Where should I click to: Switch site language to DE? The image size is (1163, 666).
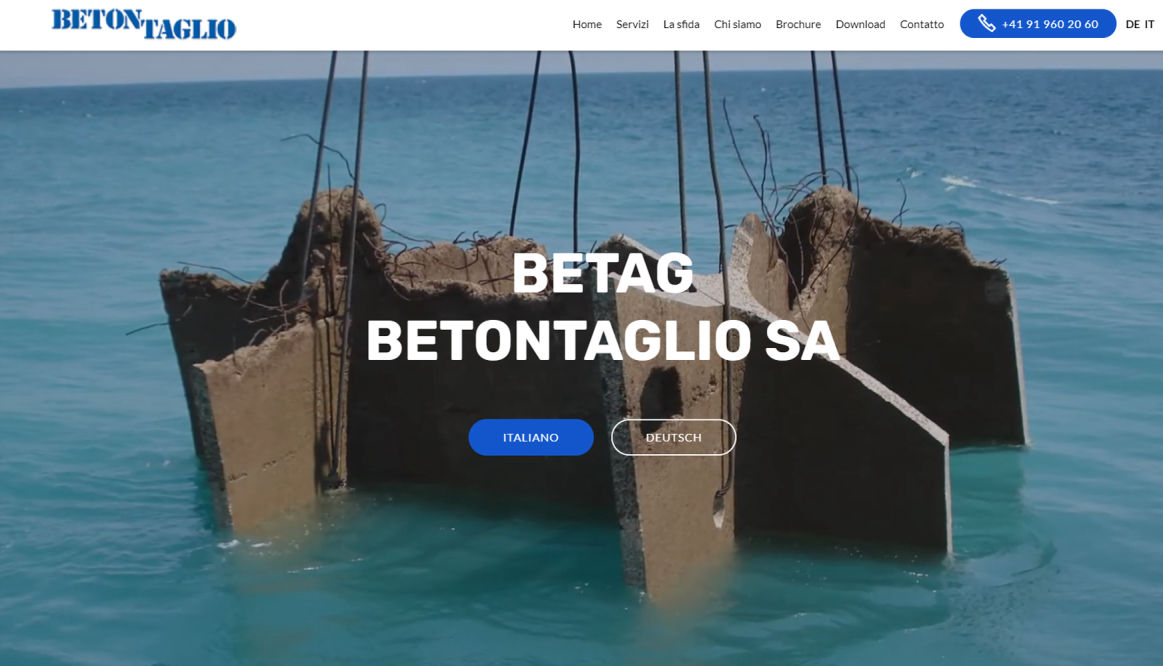coord(1132,24)
